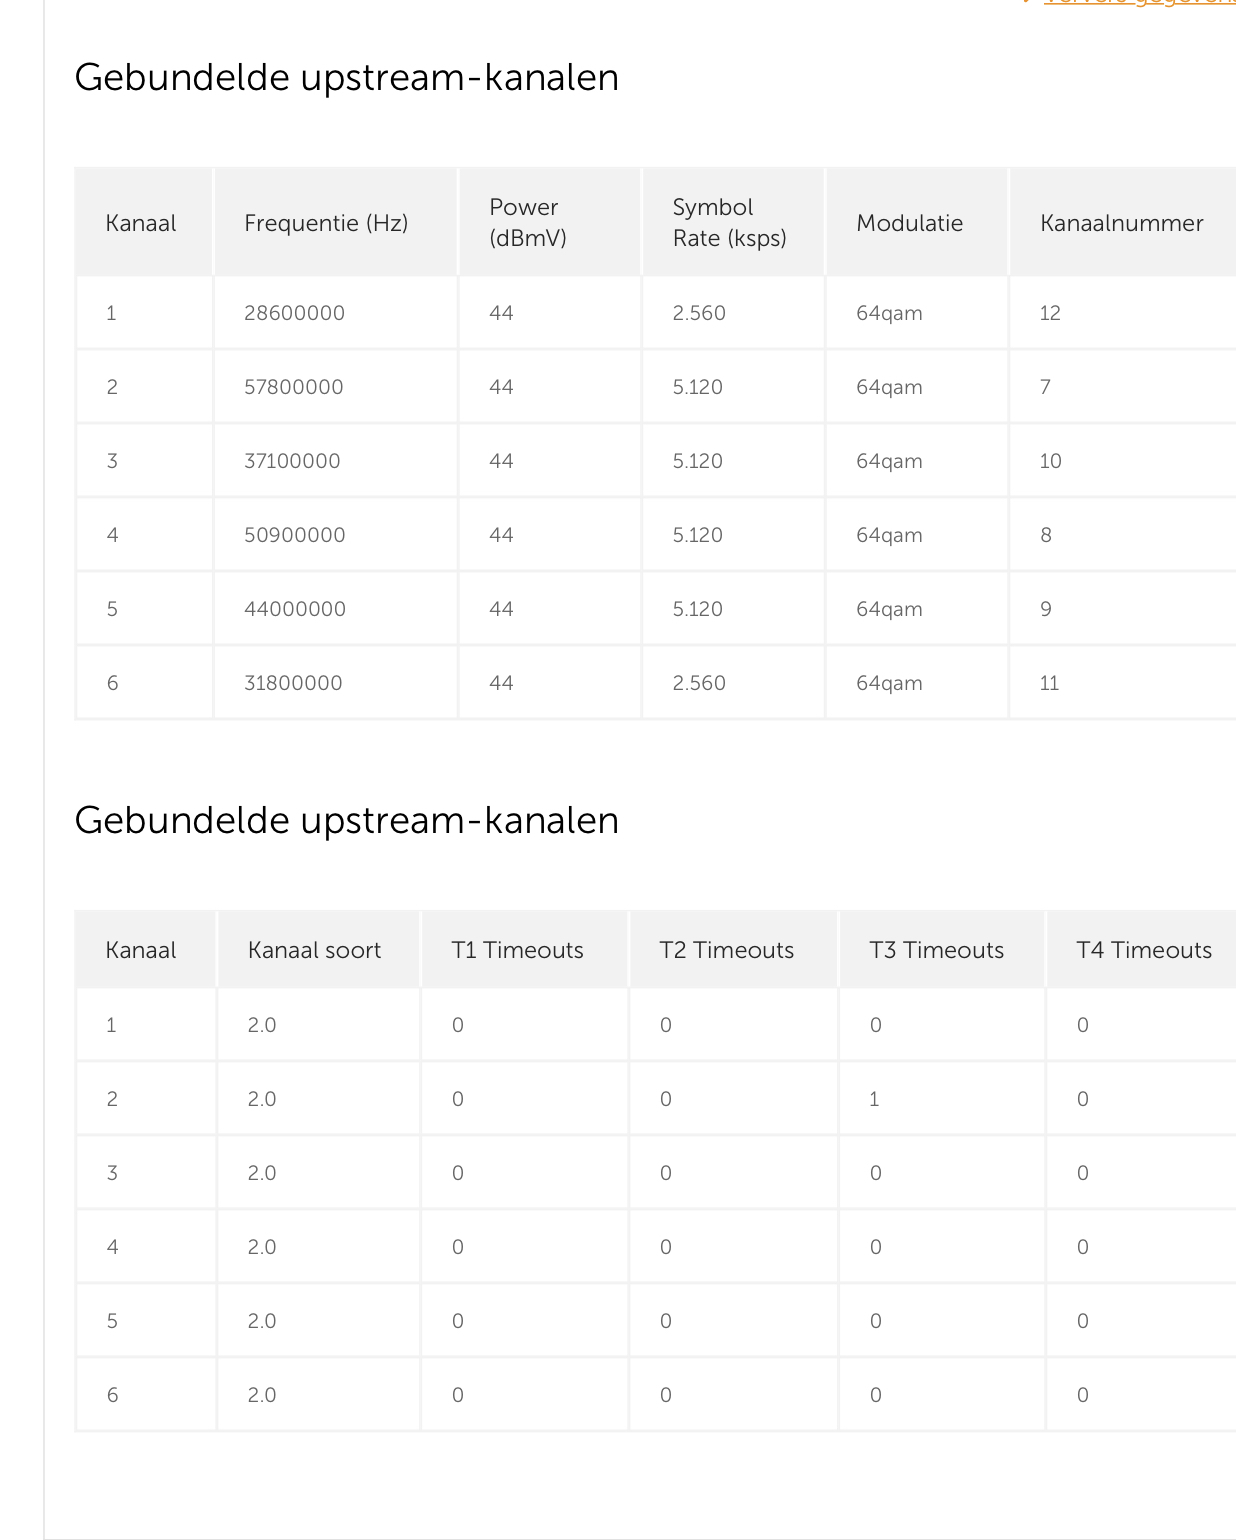
Task: Click the T4 Timeouts column header
Action: coord(1143,950)
